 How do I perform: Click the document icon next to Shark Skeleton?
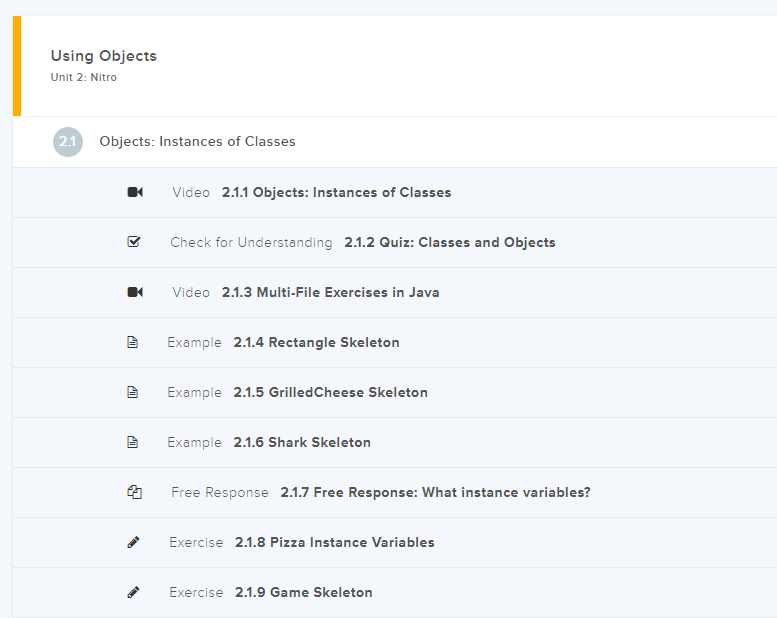click(133, 442)
